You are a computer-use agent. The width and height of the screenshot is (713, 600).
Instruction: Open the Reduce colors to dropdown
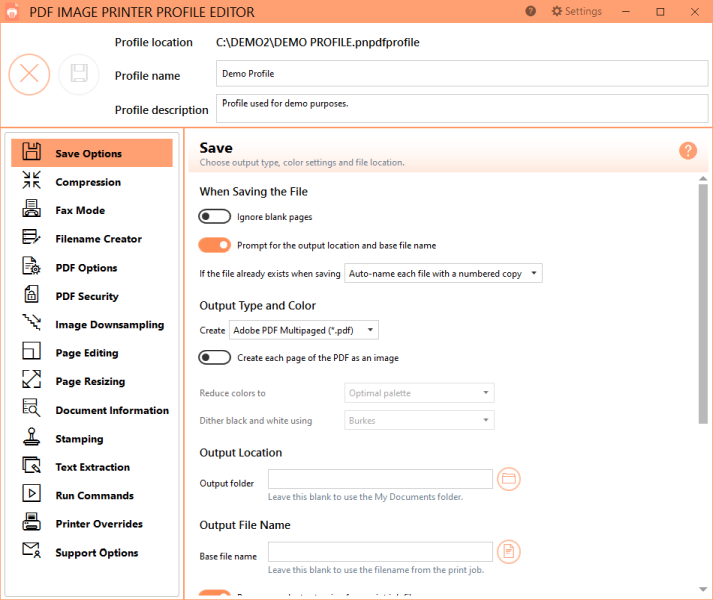click(x=419, y=393)
